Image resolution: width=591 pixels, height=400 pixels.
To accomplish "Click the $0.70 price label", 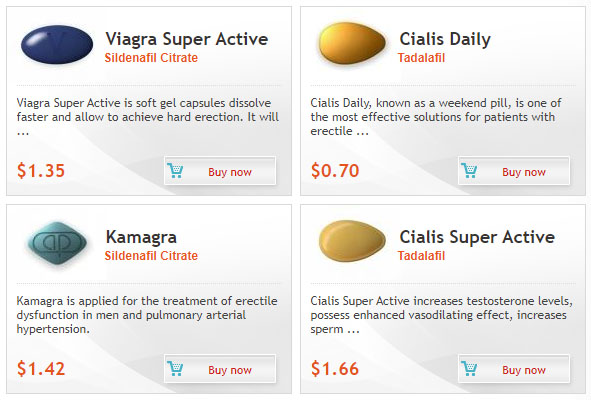I will [x=335, y=170].
